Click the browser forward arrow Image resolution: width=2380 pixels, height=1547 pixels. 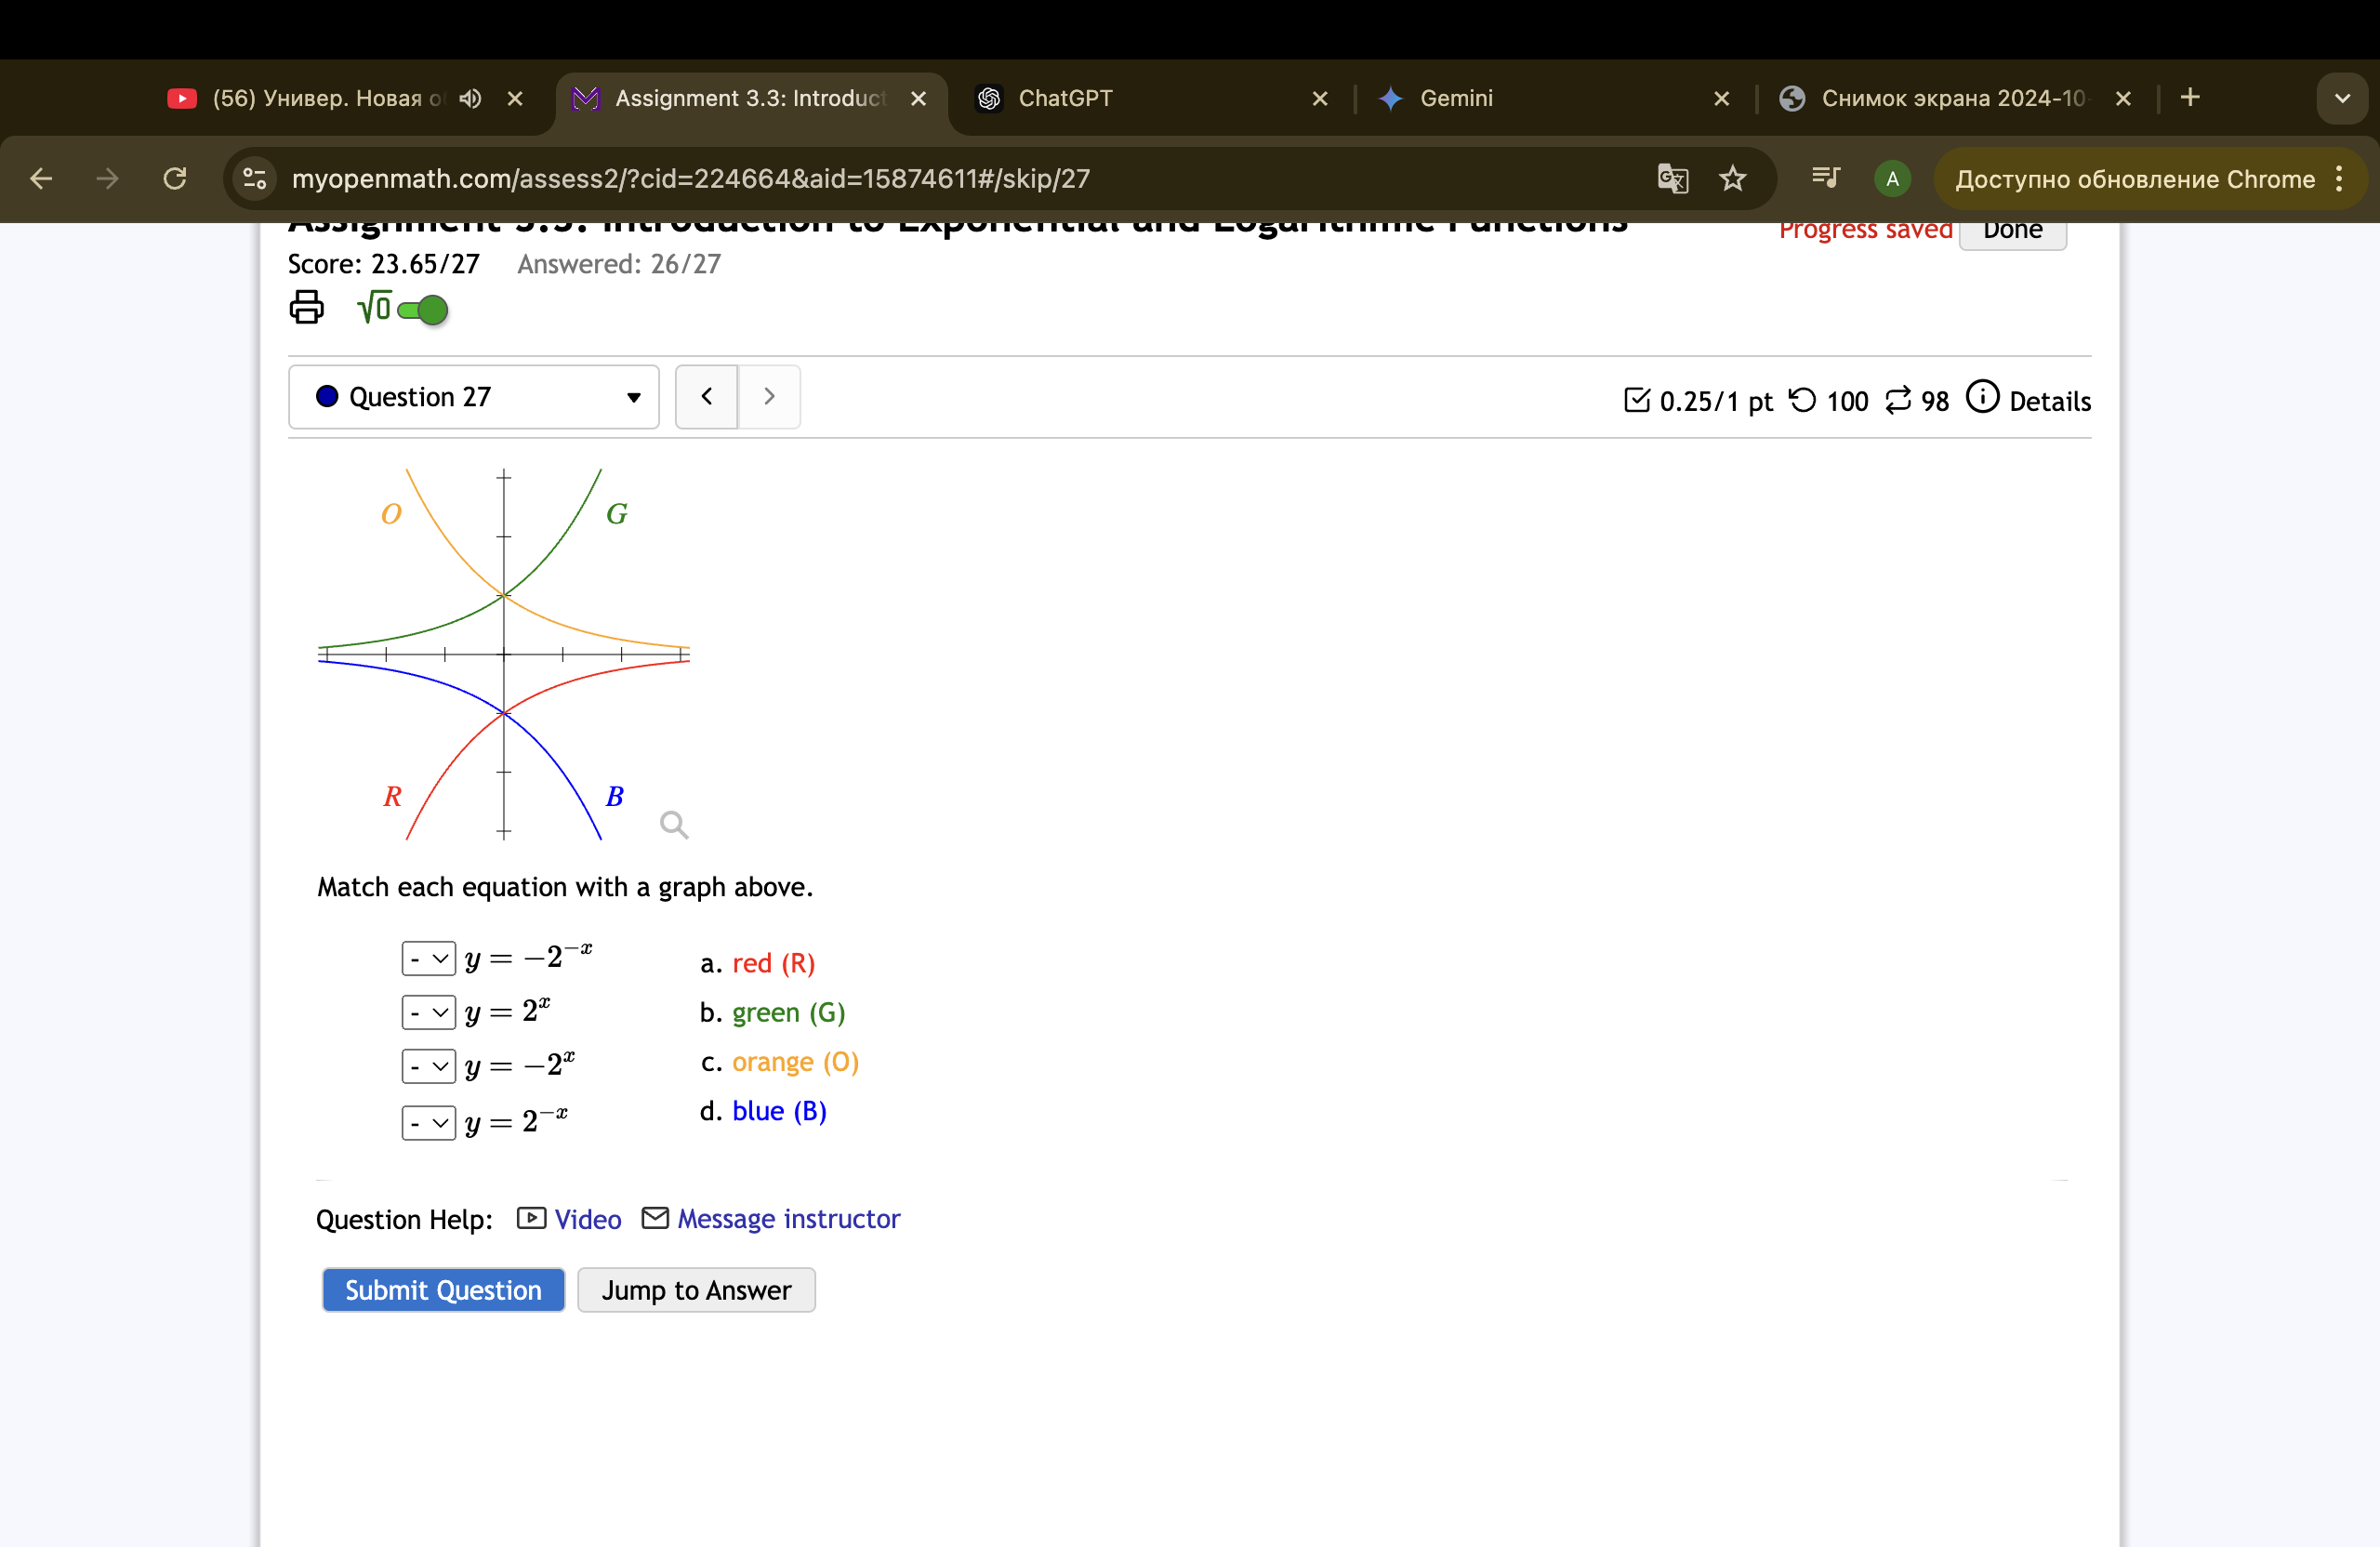[107, 179]
